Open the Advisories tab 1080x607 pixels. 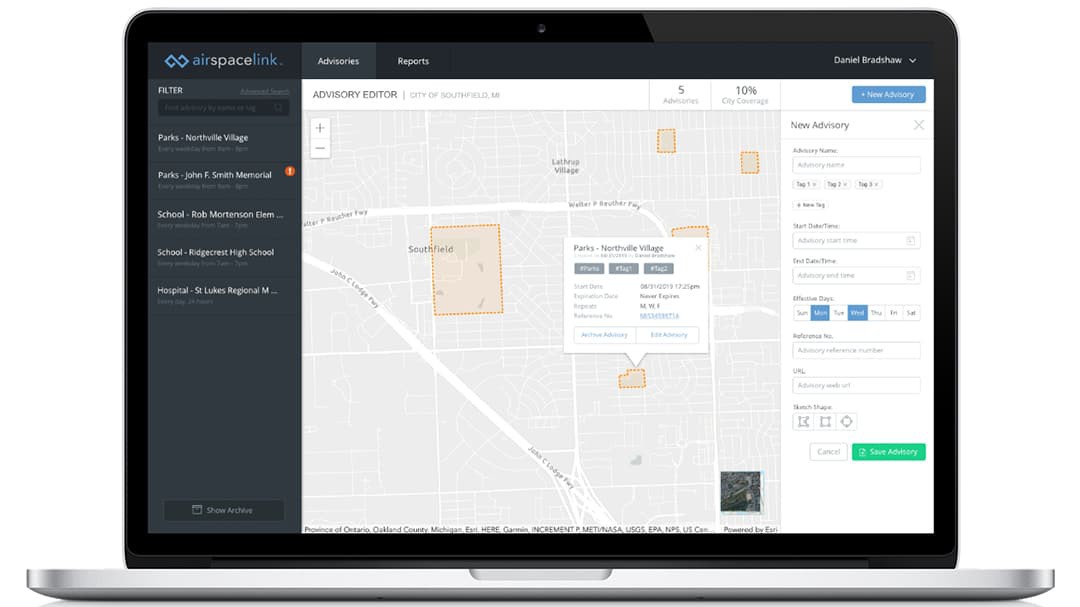[338, 61]
